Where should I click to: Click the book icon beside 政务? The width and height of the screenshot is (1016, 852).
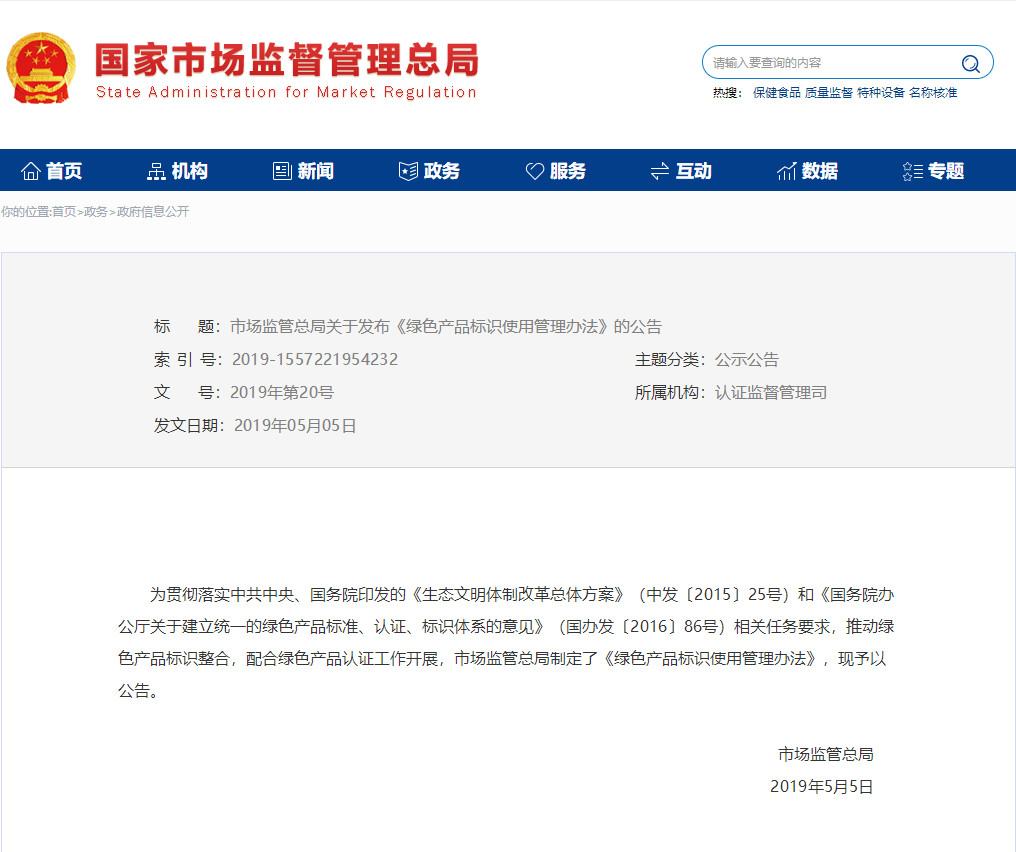[408, 171]
